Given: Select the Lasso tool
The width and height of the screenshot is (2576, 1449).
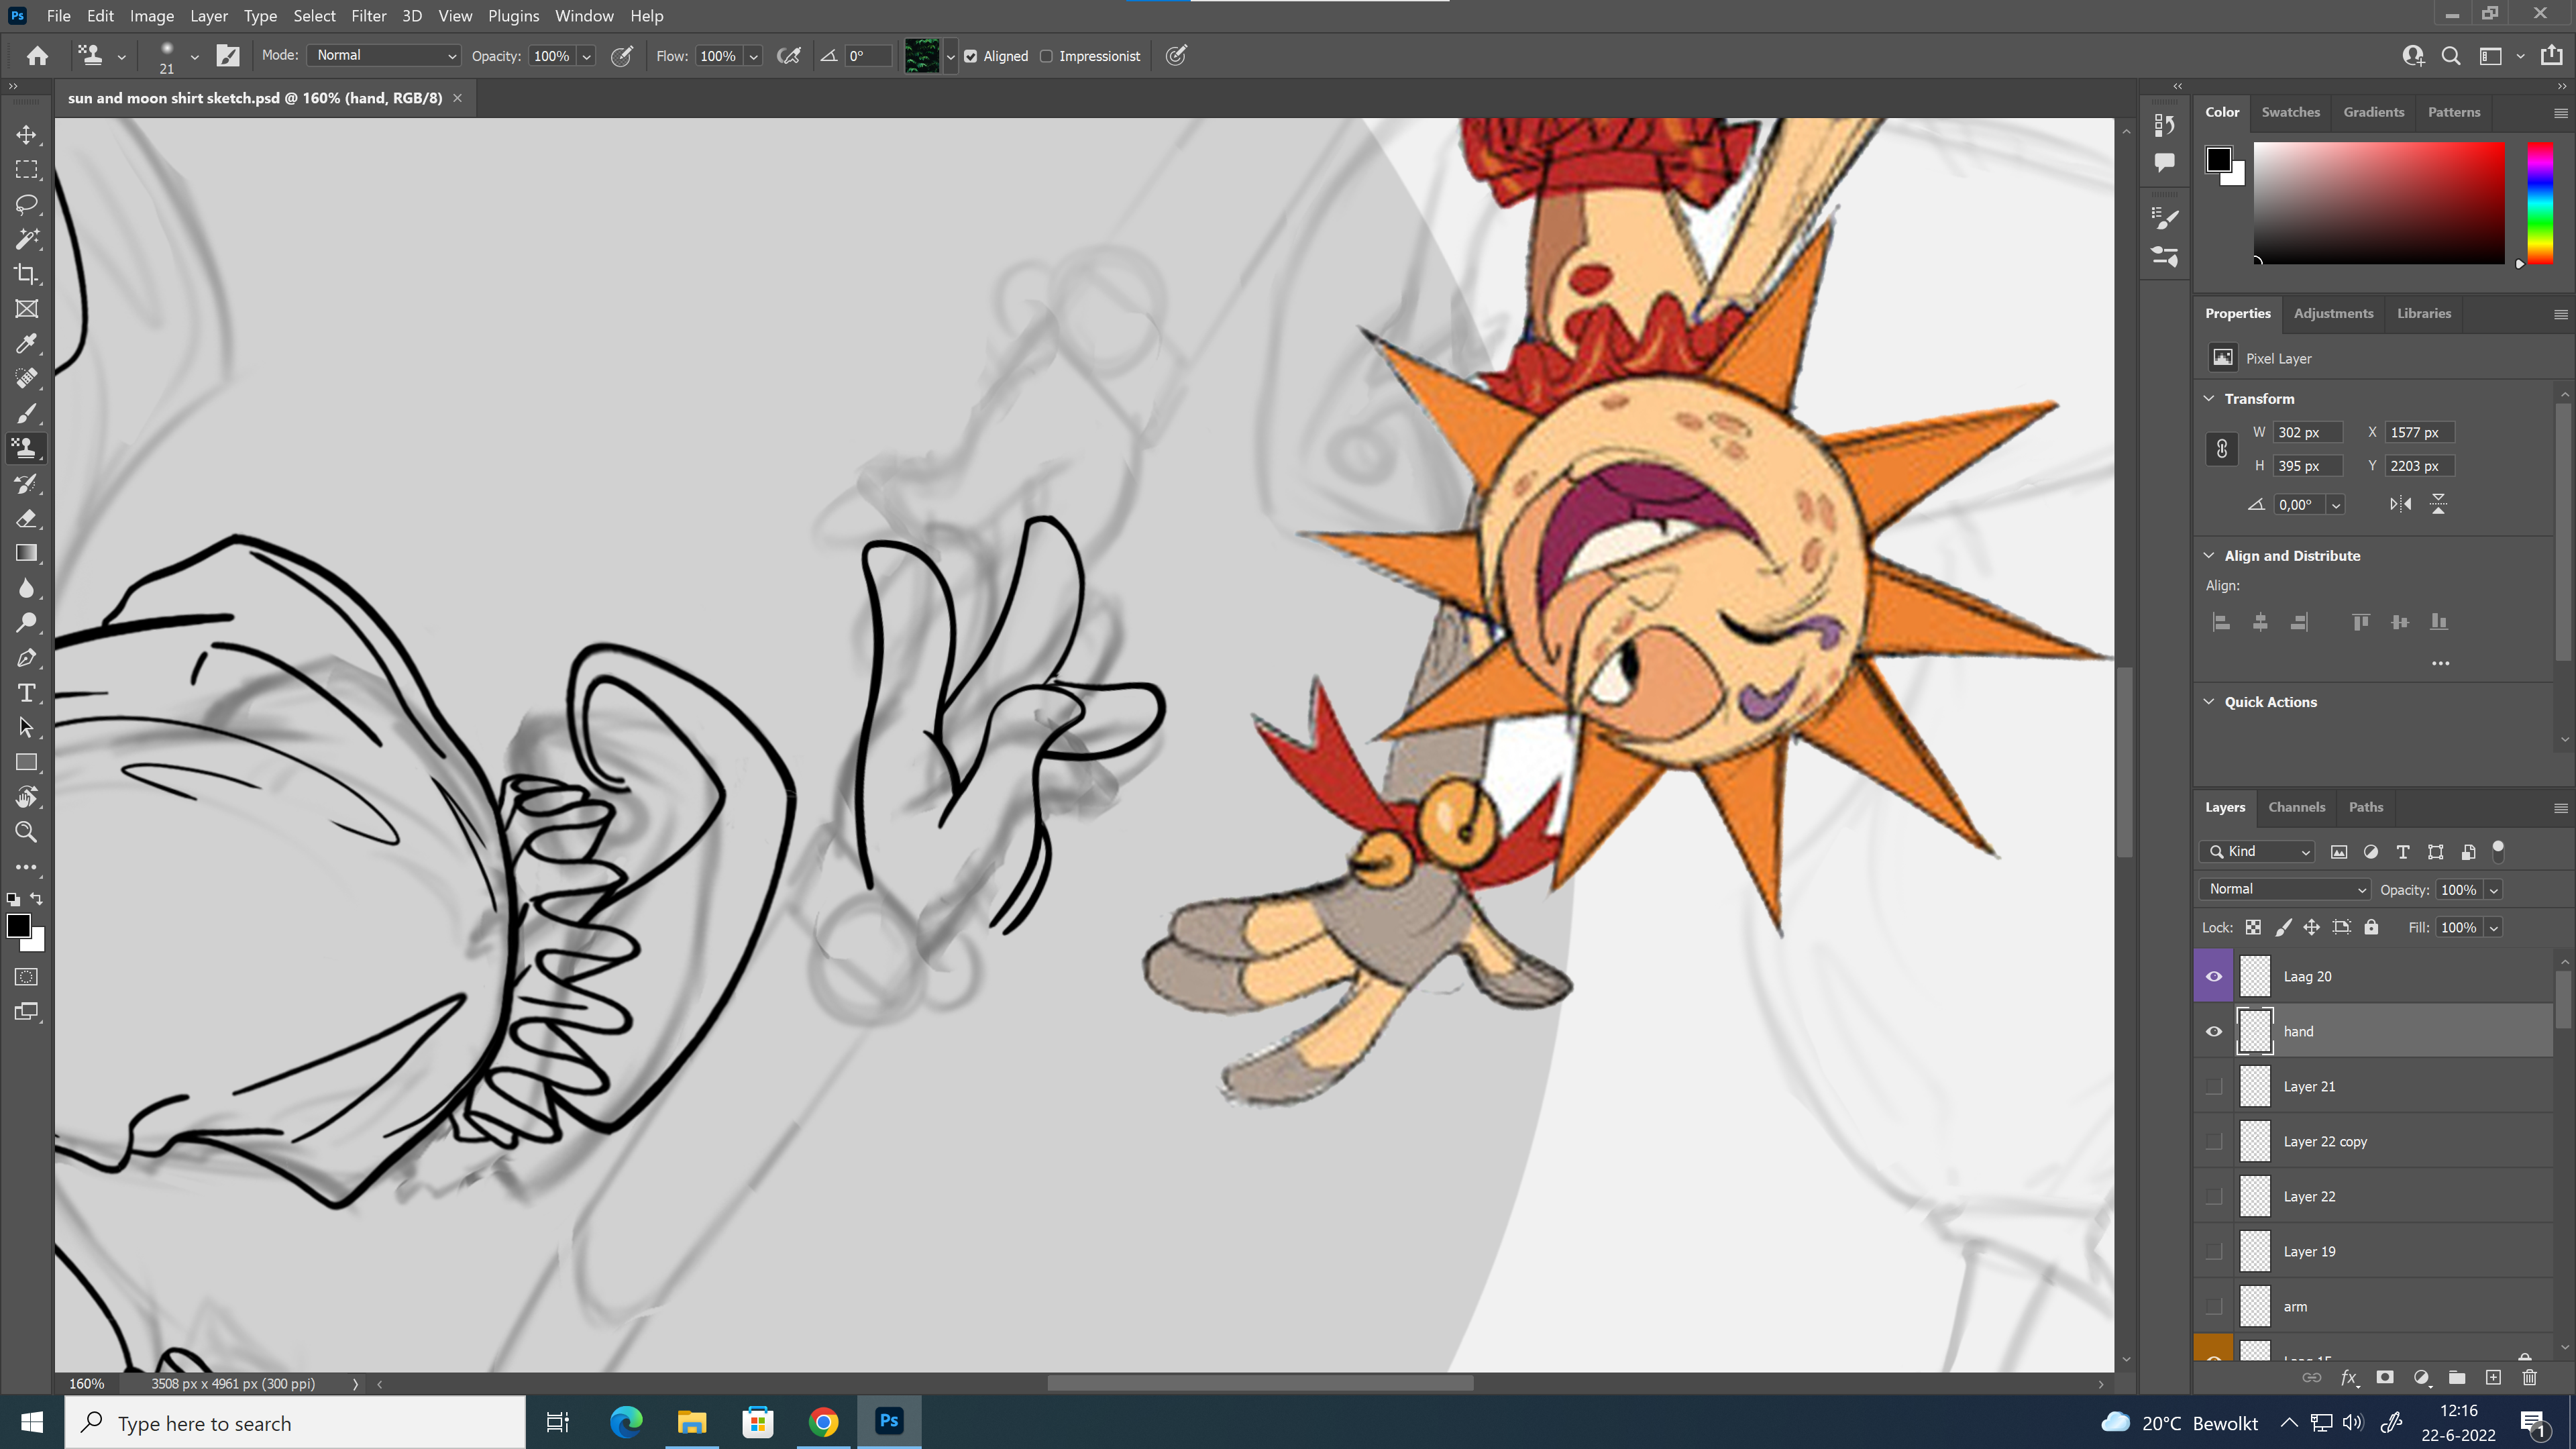Looking at the screenshot, I should [x=27, y=204].
